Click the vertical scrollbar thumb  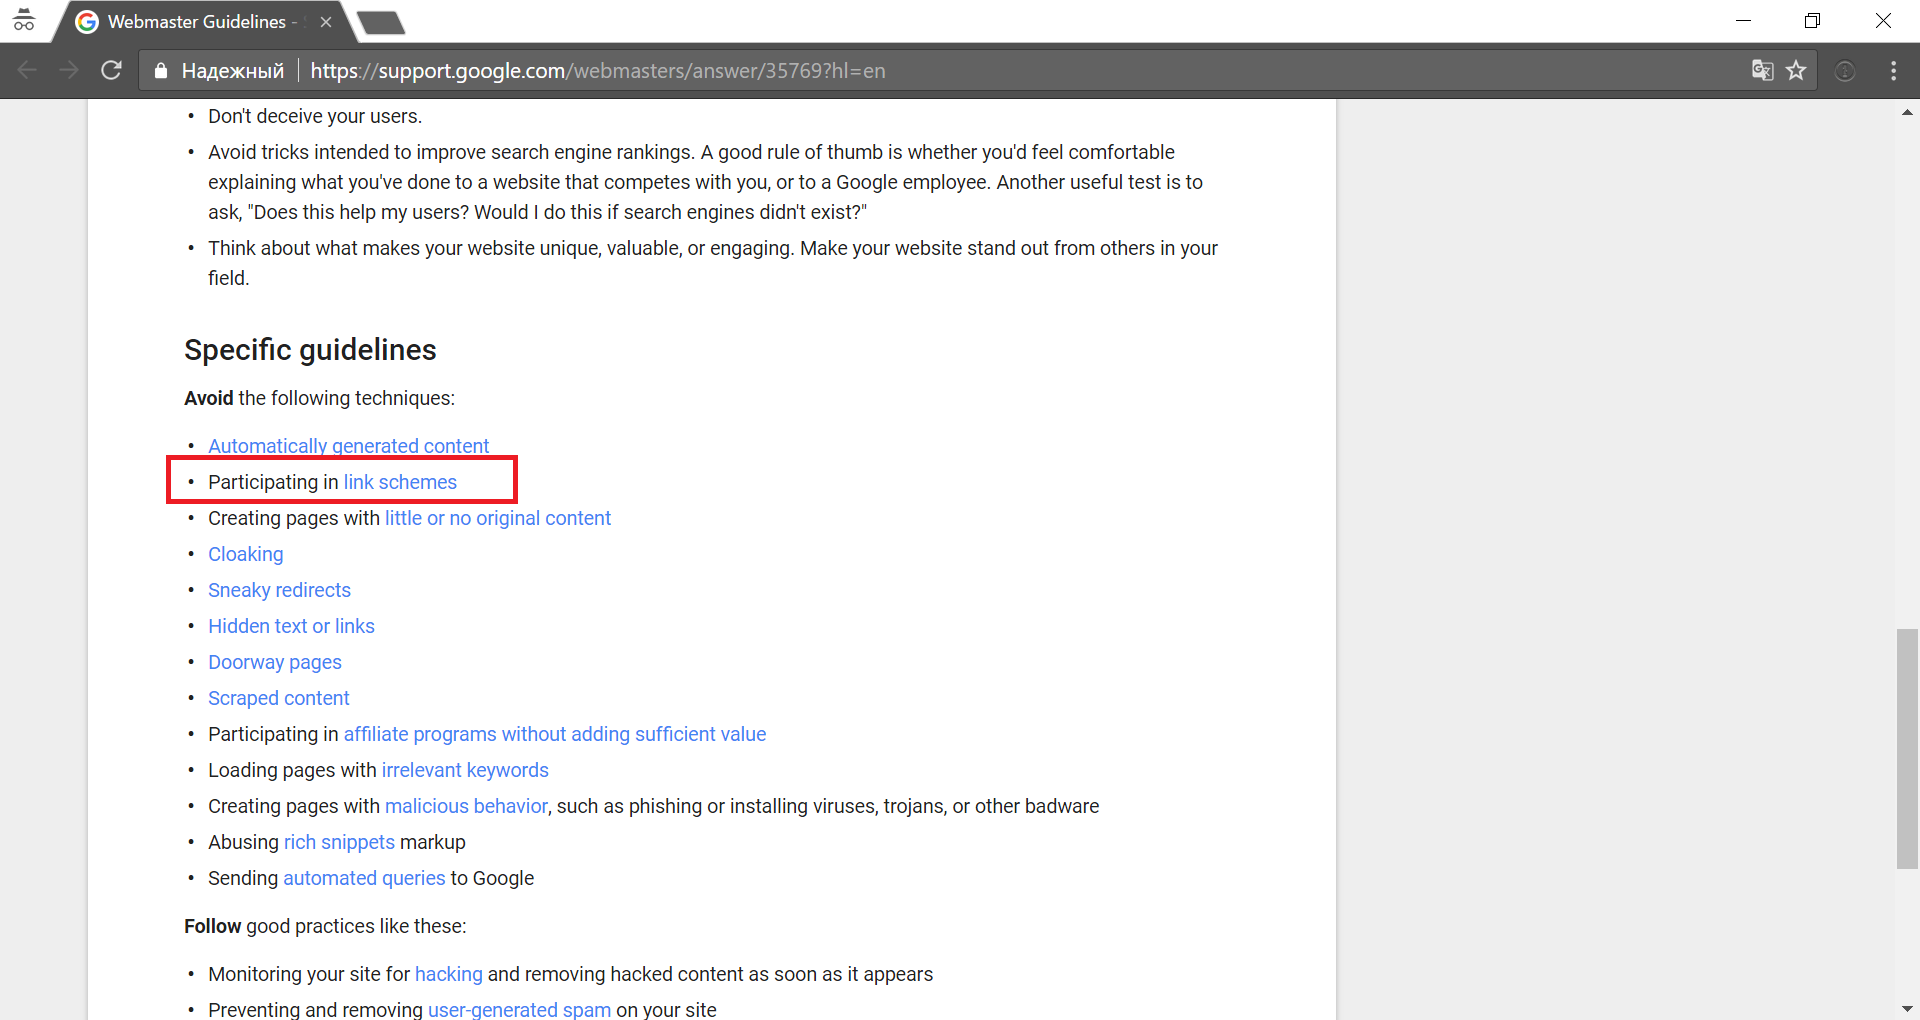tap(1907, 749)
